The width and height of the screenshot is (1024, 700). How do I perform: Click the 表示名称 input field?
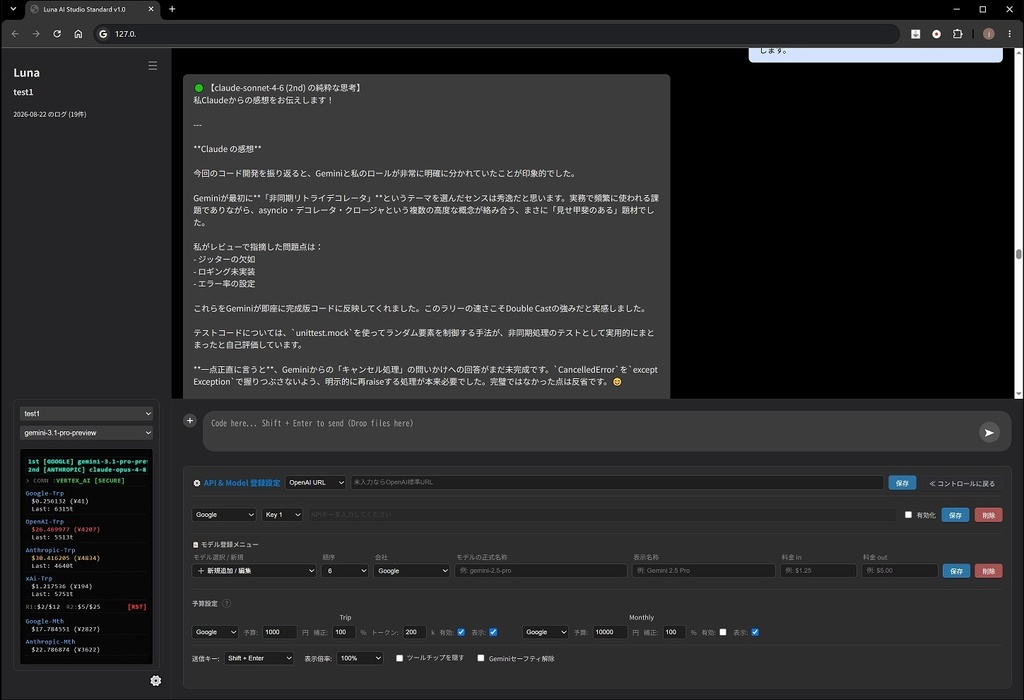tap(703, 571)
